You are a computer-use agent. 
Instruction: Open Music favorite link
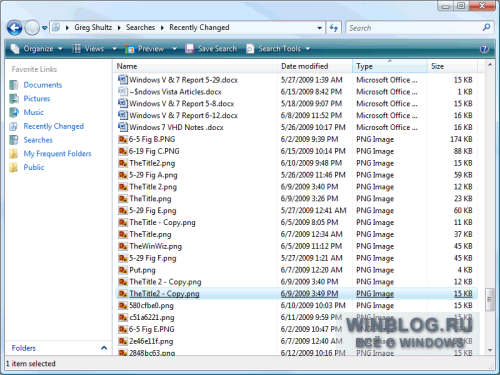click(33, 112)
